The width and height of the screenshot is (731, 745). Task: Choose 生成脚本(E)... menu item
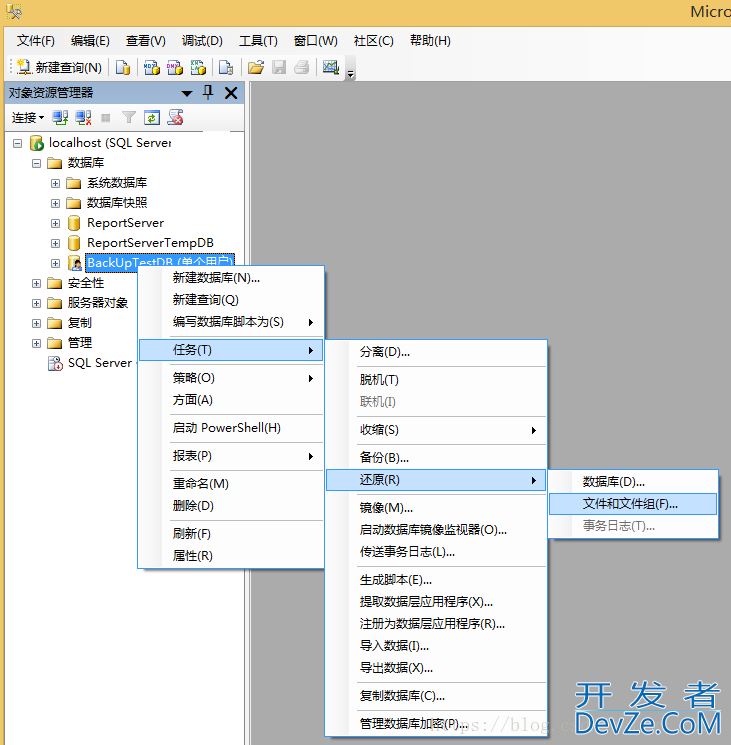click(x=436, y=580)
